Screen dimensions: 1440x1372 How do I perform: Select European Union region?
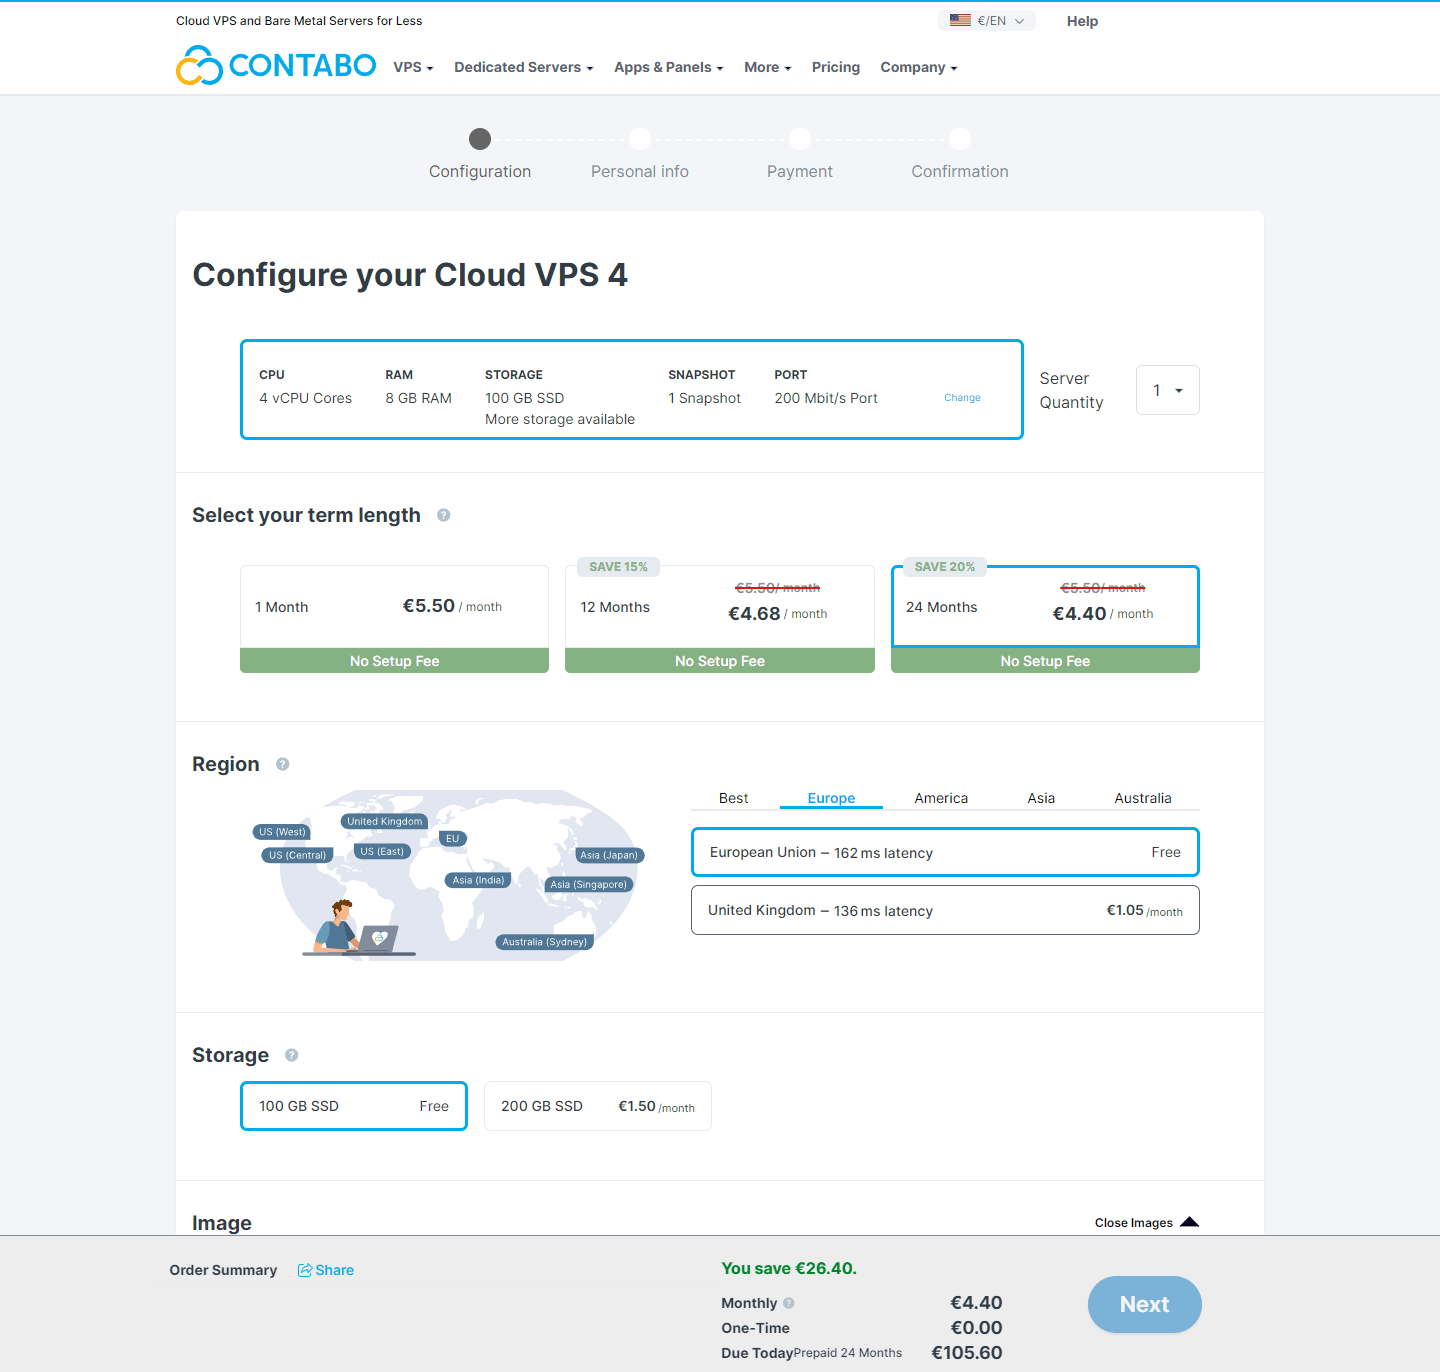pyautogui.click(x=945, y=852)
